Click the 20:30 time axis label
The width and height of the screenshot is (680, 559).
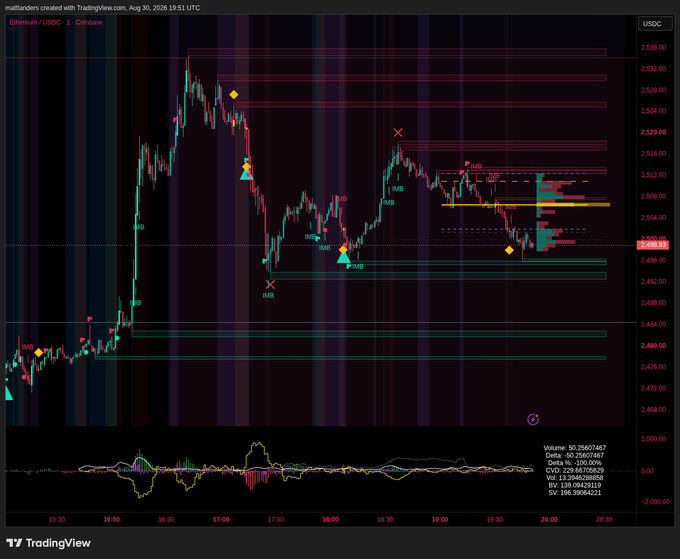point(604,519)
